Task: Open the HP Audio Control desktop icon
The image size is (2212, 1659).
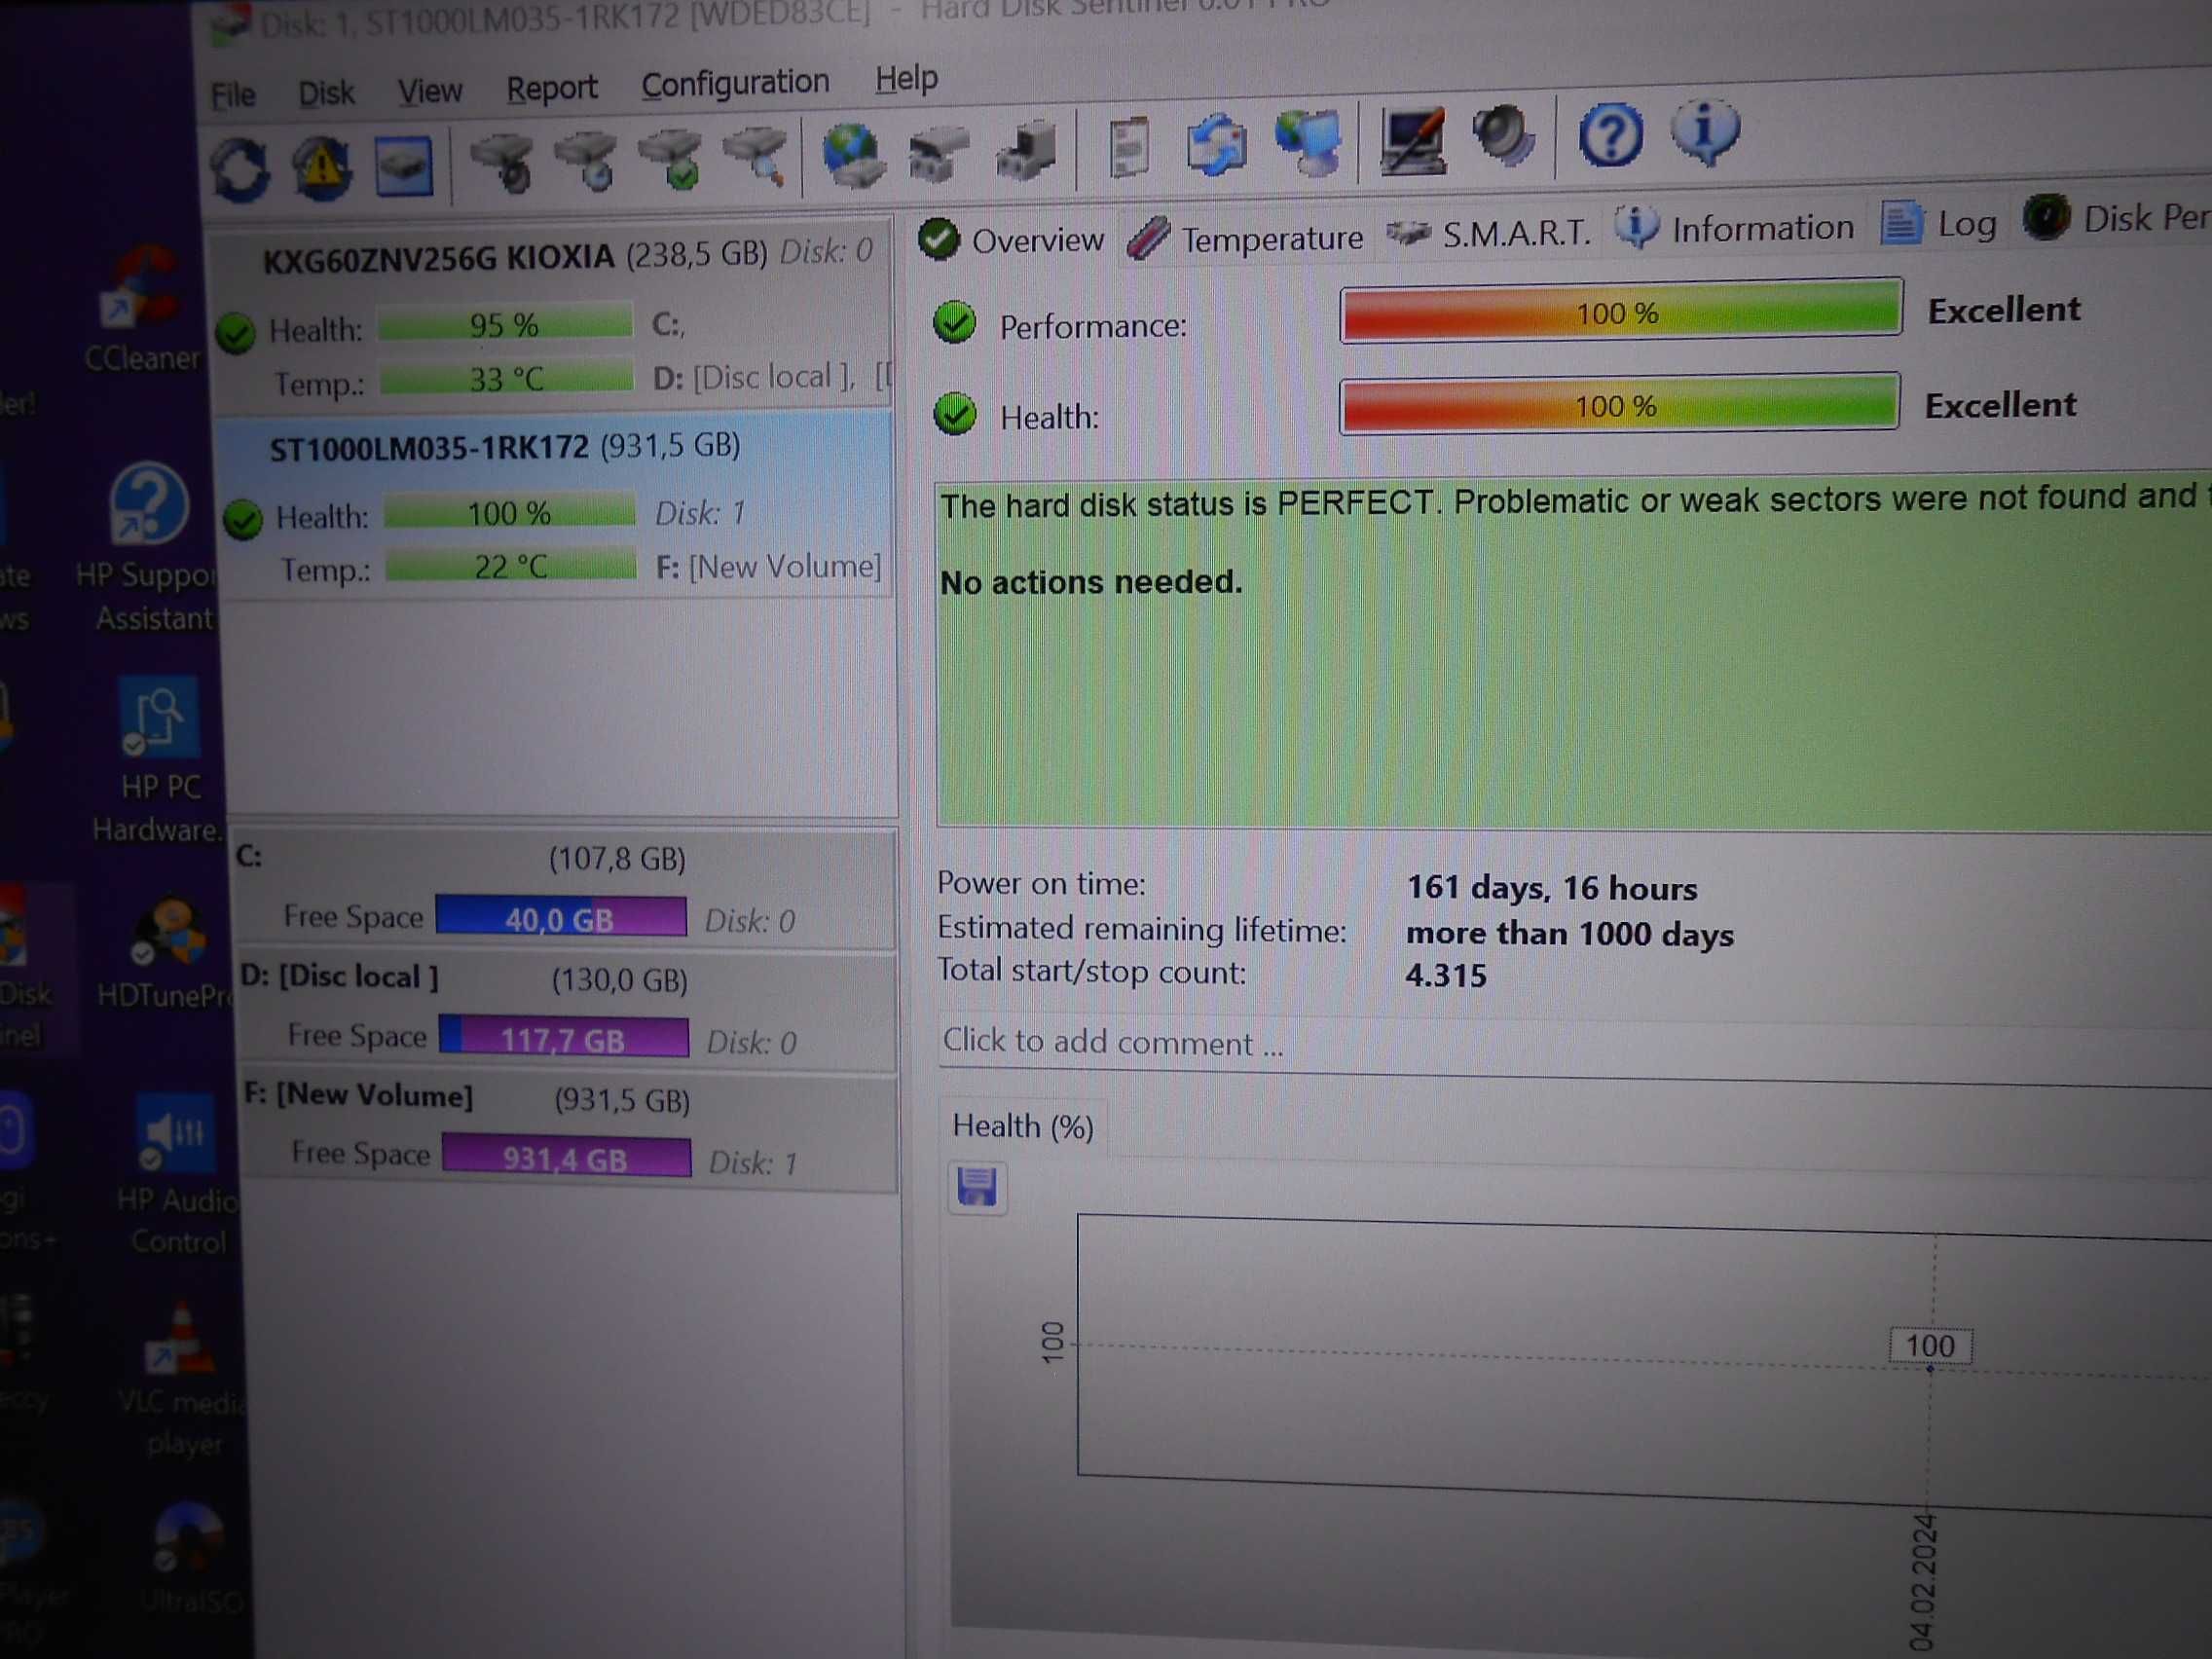Action: click(178, 1173)
